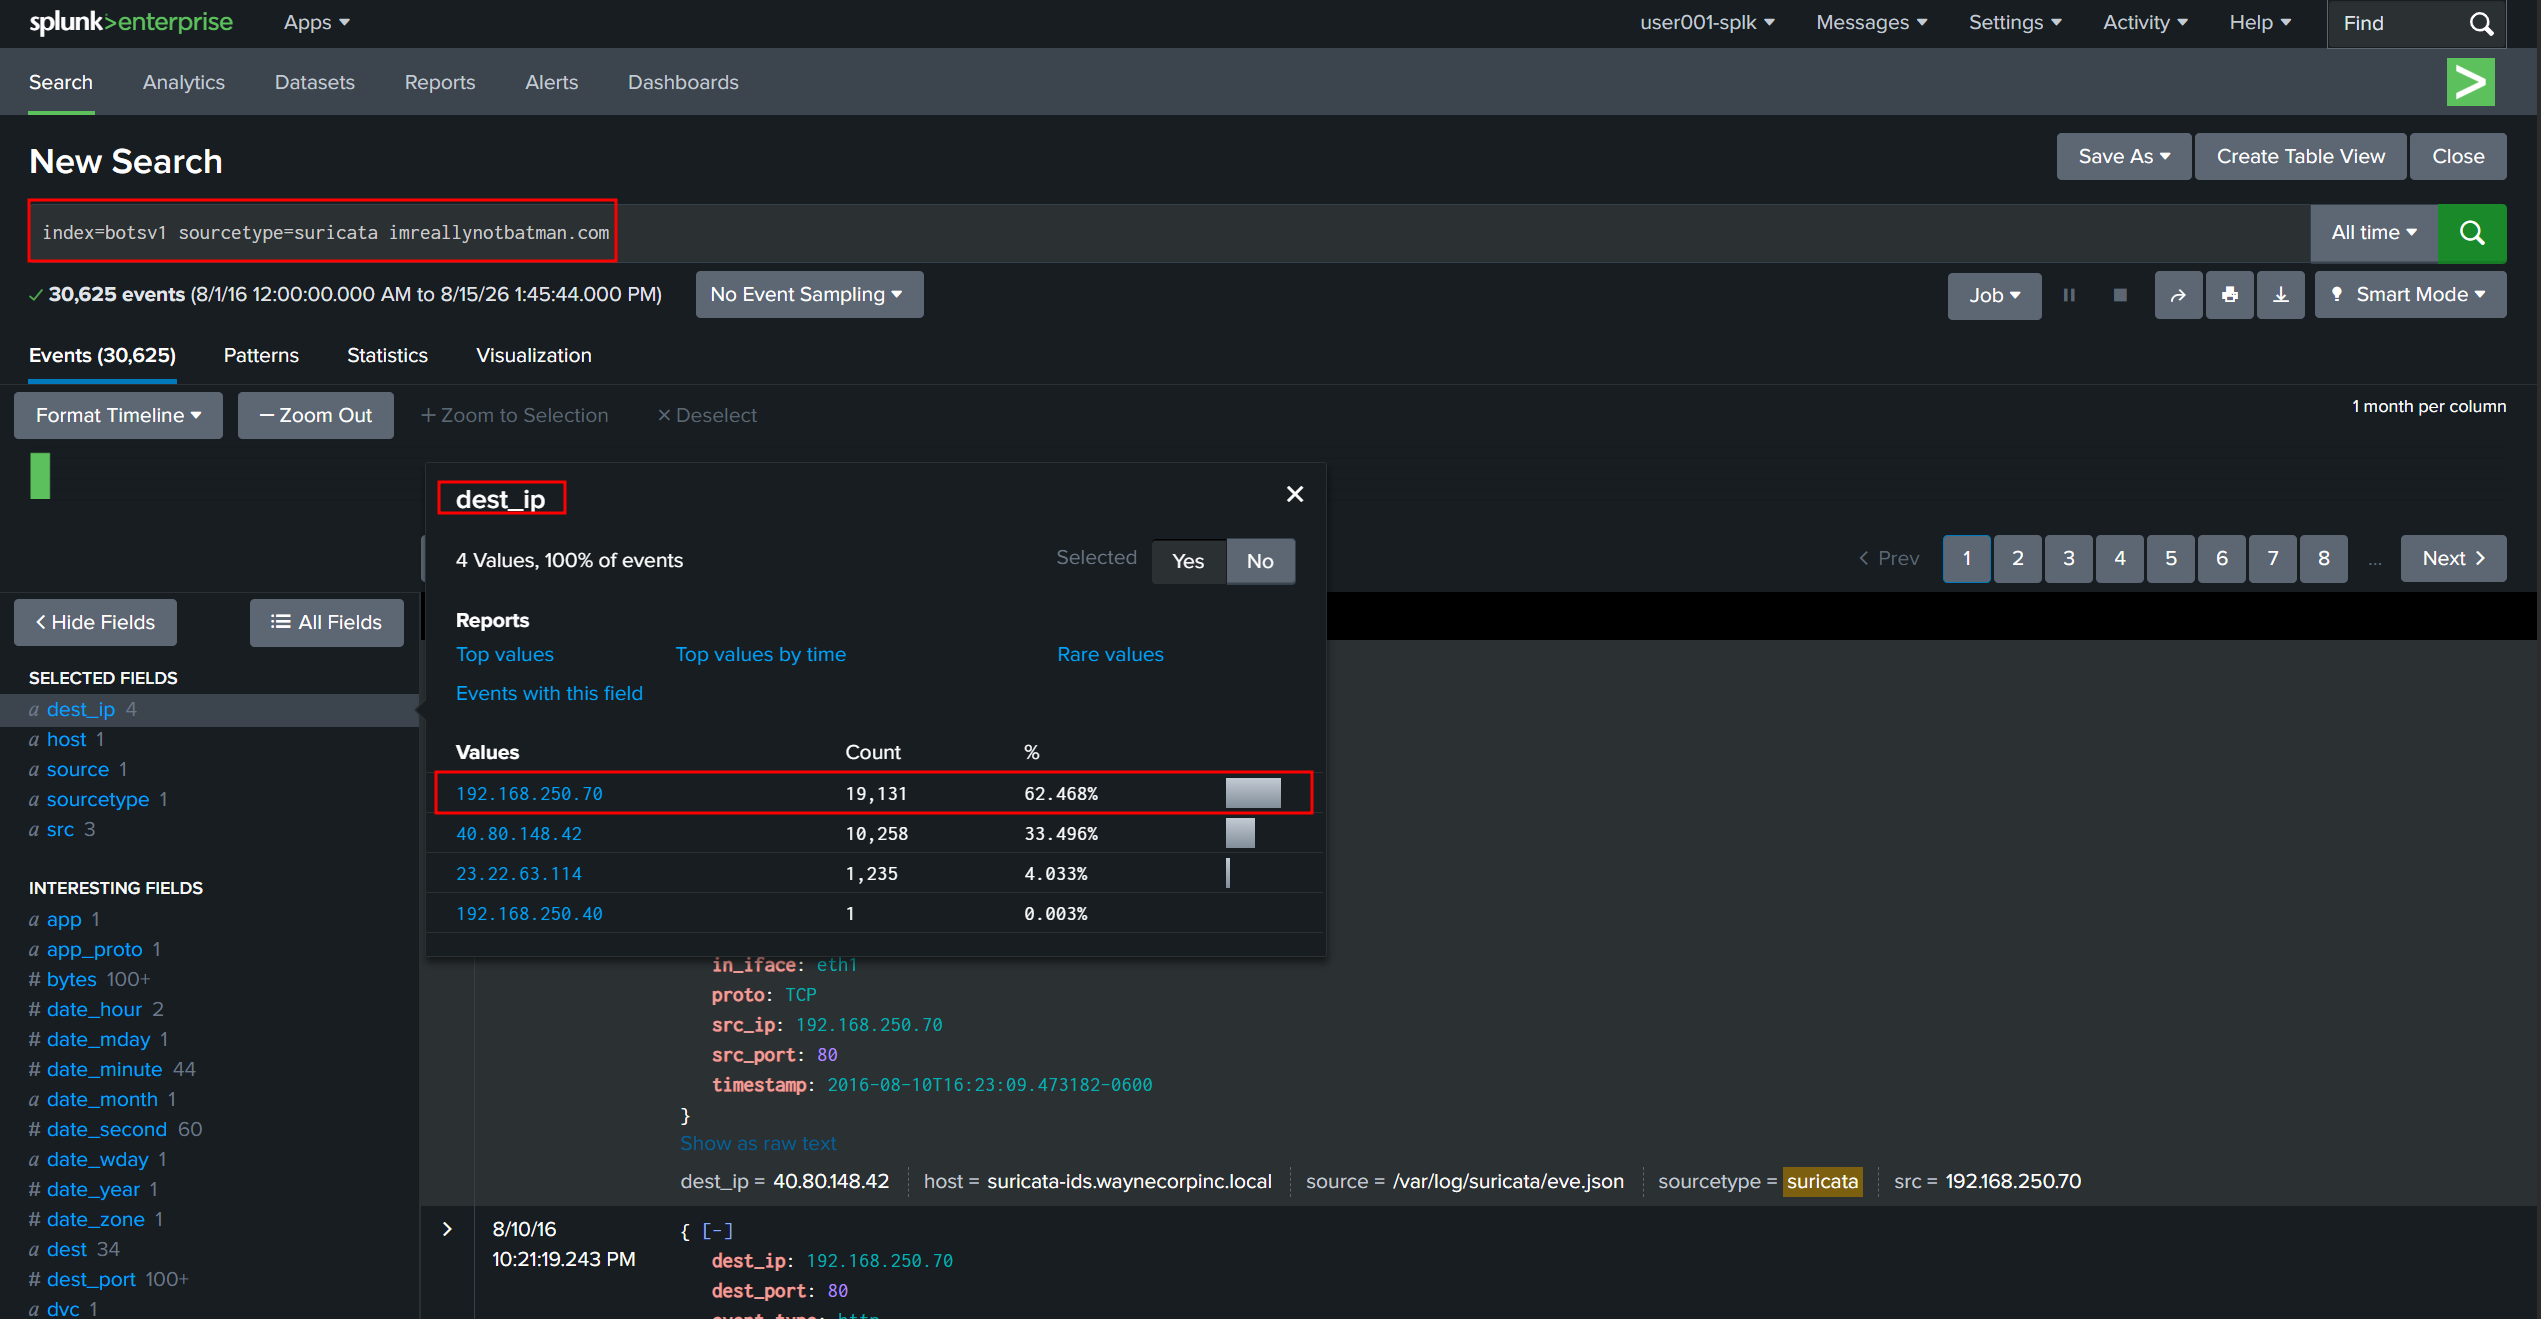2541x1319 pixels.
Task: Set dest_ip Selected to No
Action: click(1260, 561)
